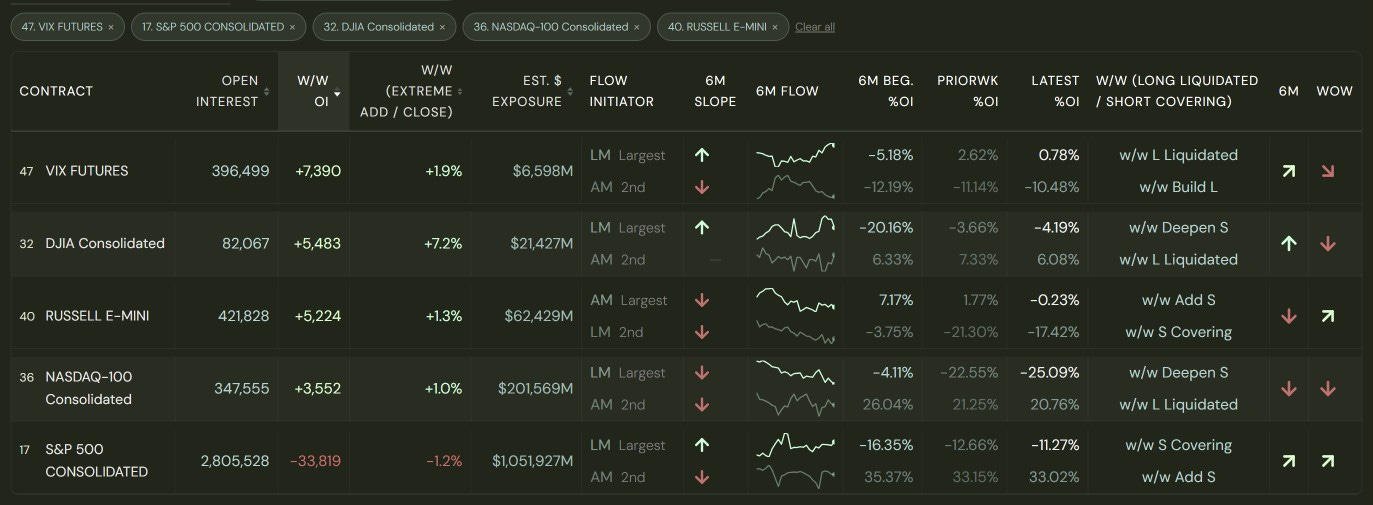Click latest %OI value -25.09%
Screen dimensions: 1373x505
click(x=1050, y=373)
